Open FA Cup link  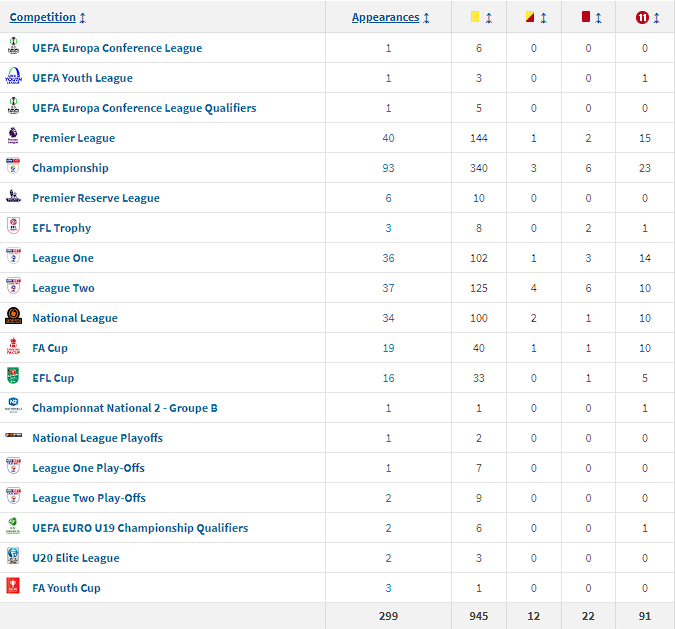tap(50, 348)
